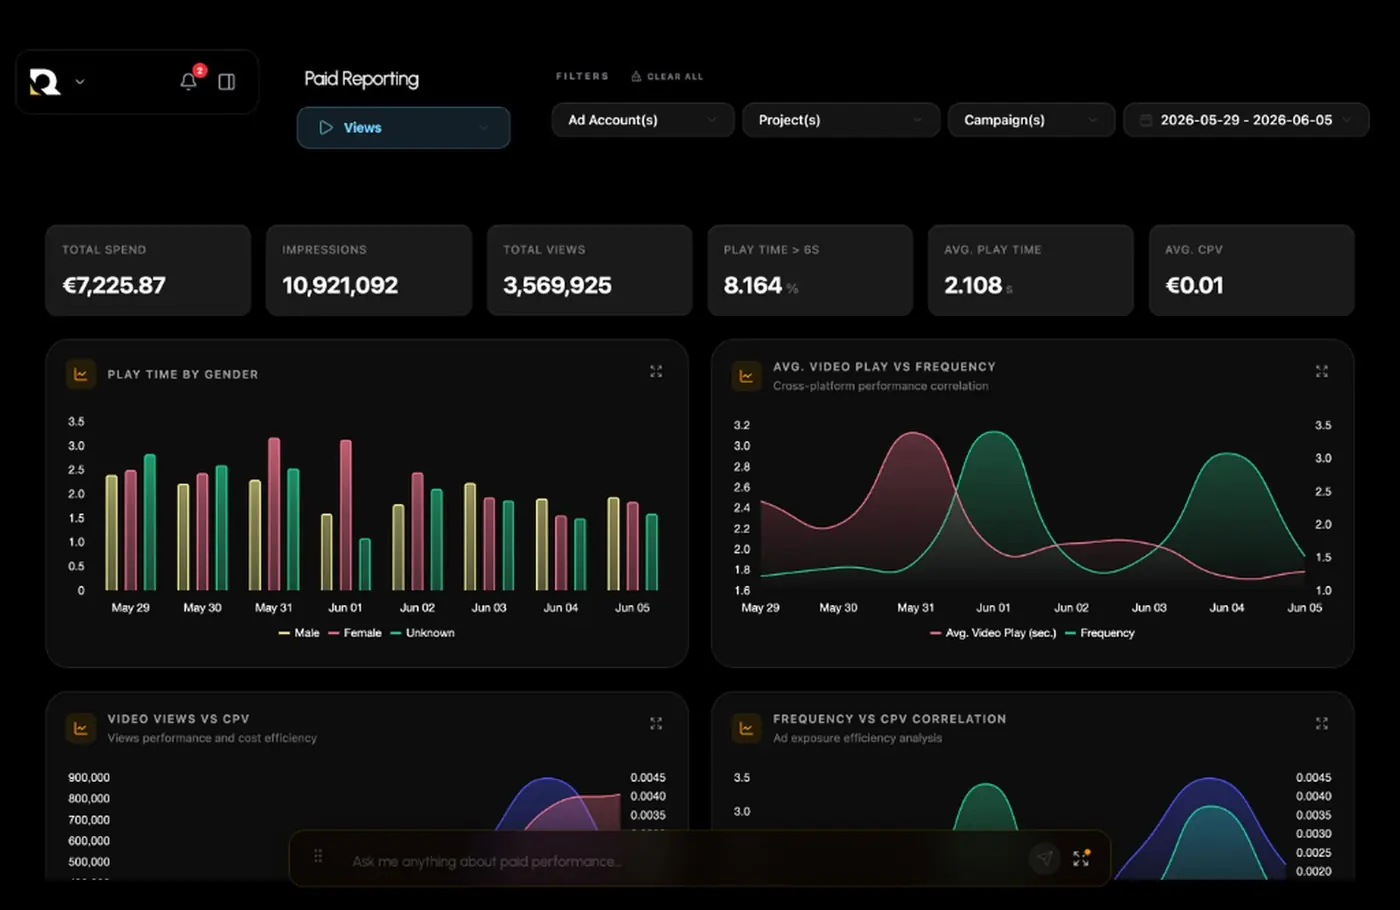
Task: Toggle the Male series in the gender legend
Action: [x=299, y=633]
